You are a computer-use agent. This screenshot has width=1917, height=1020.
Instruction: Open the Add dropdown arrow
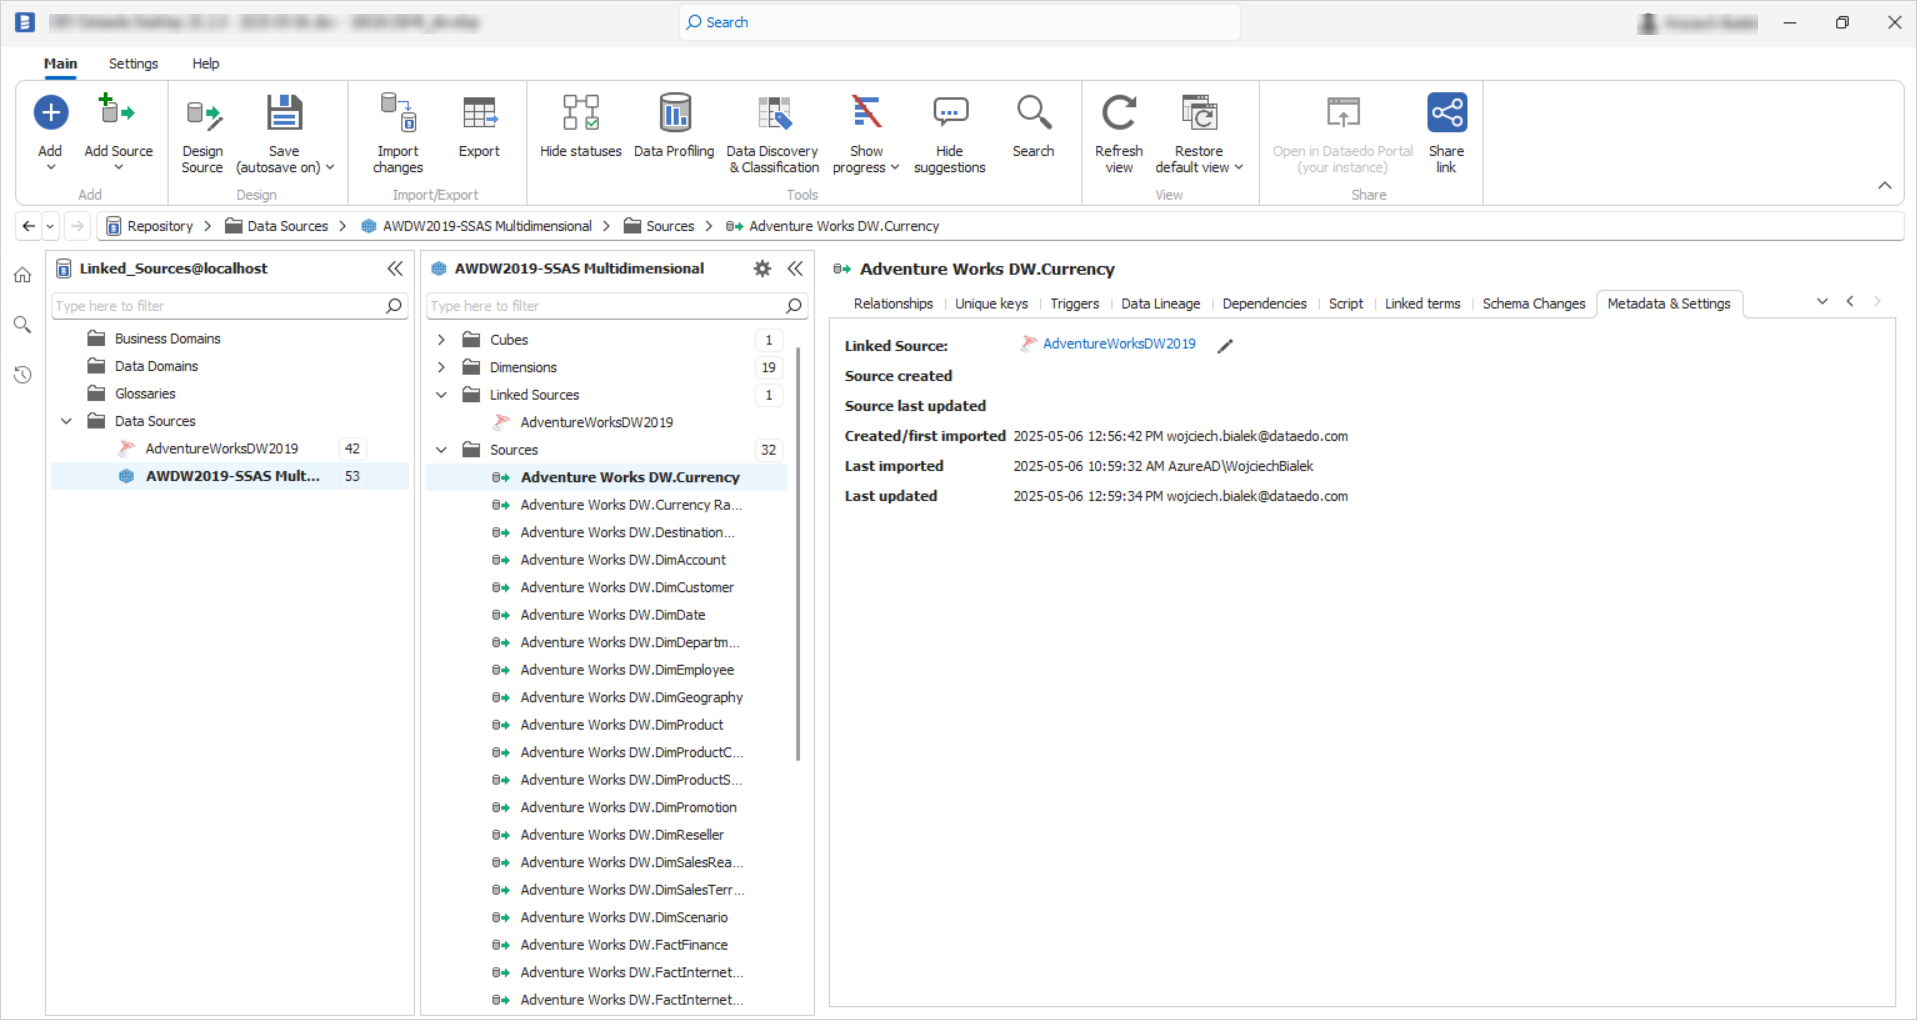51,168
